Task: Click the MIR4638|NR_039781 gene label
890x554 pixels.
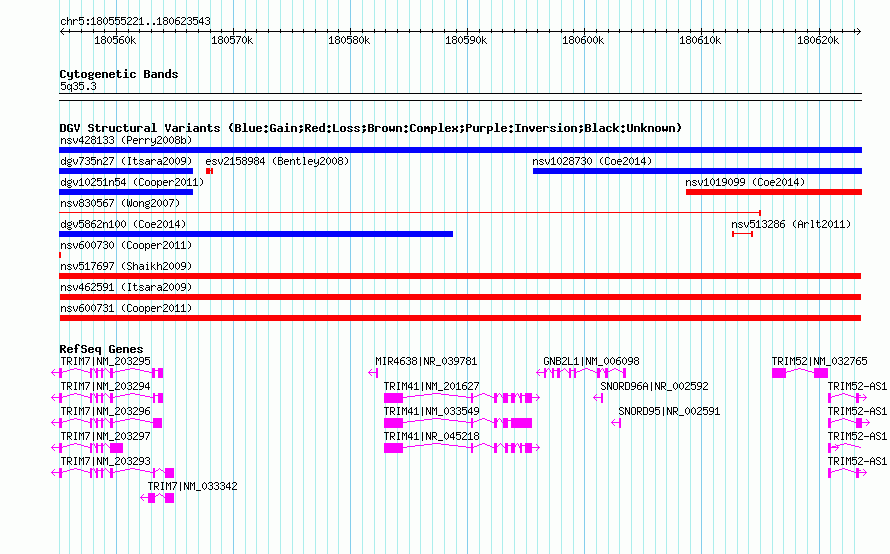Action: [x=426, y=362]
